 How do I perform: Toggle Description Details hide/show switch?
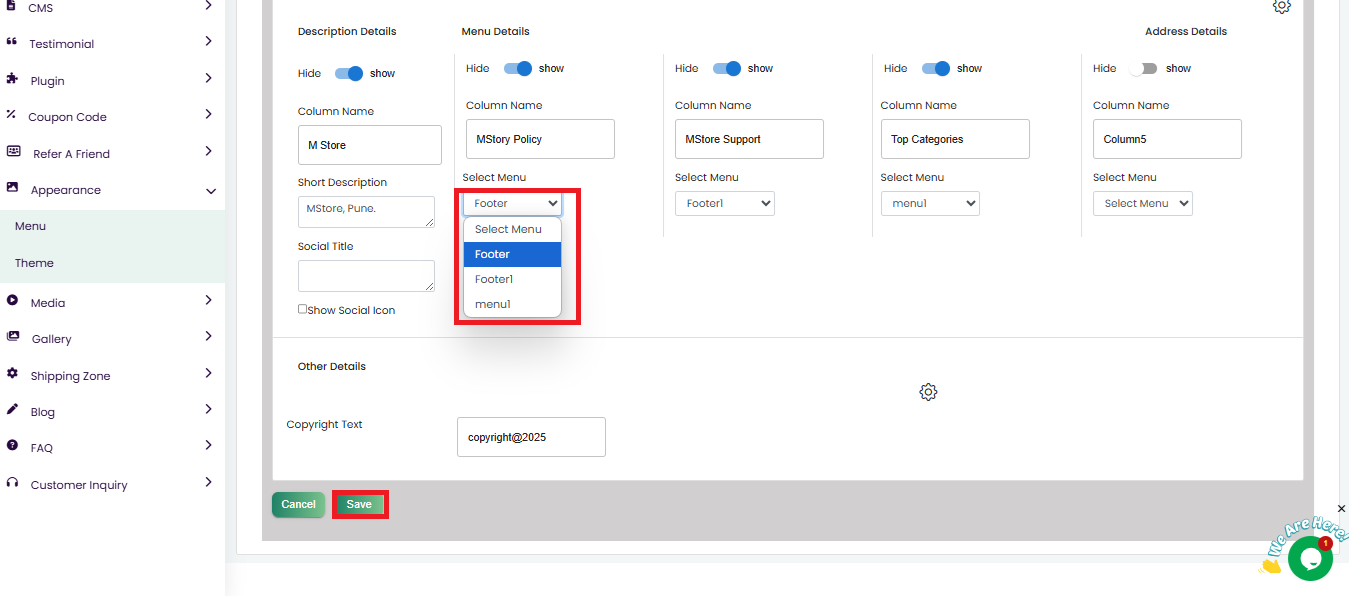[x=350, y=73]
